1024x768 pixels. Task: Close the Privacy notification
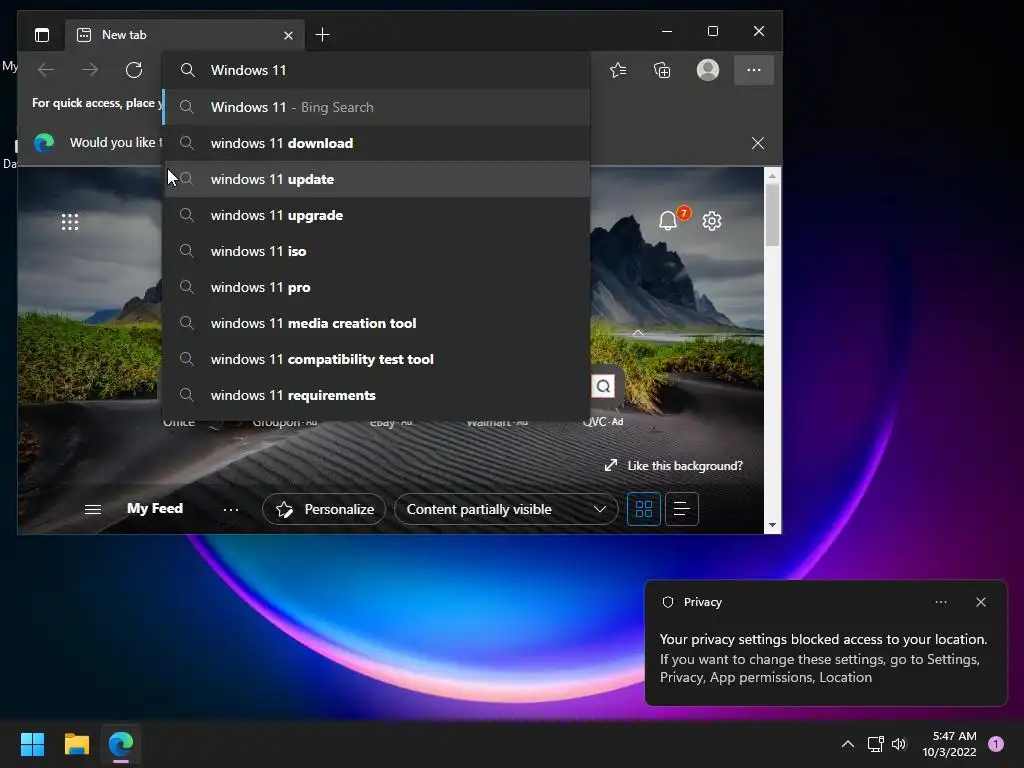(981, 602)
